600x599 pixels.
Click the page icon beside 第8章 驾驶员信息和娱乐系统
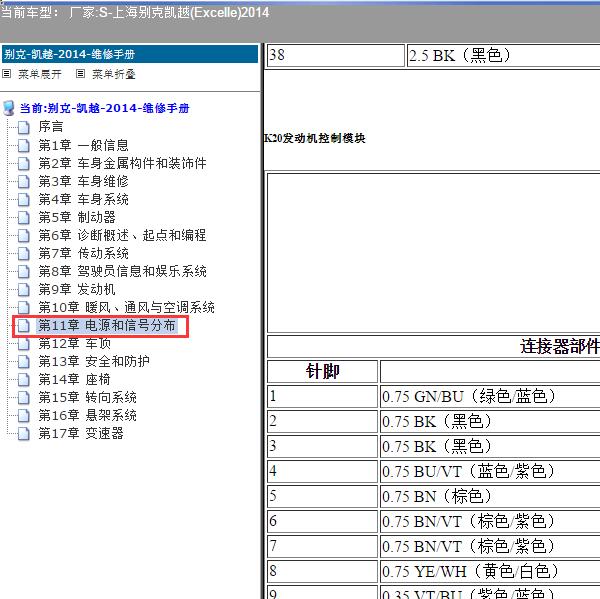coord(23,271)
